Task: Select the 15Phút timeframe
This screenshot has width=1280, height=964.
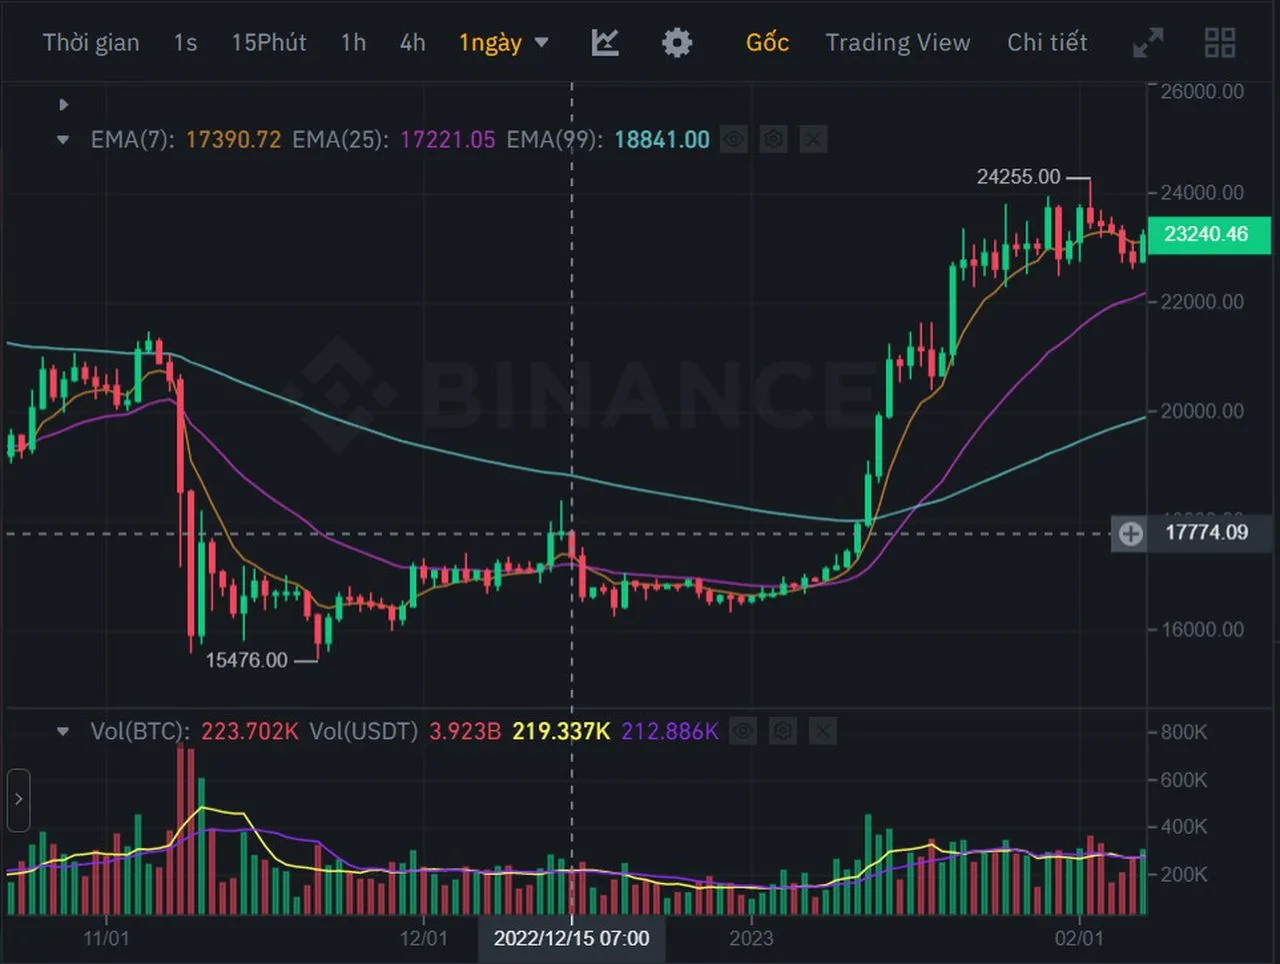Action: click(x=268, y=43)
